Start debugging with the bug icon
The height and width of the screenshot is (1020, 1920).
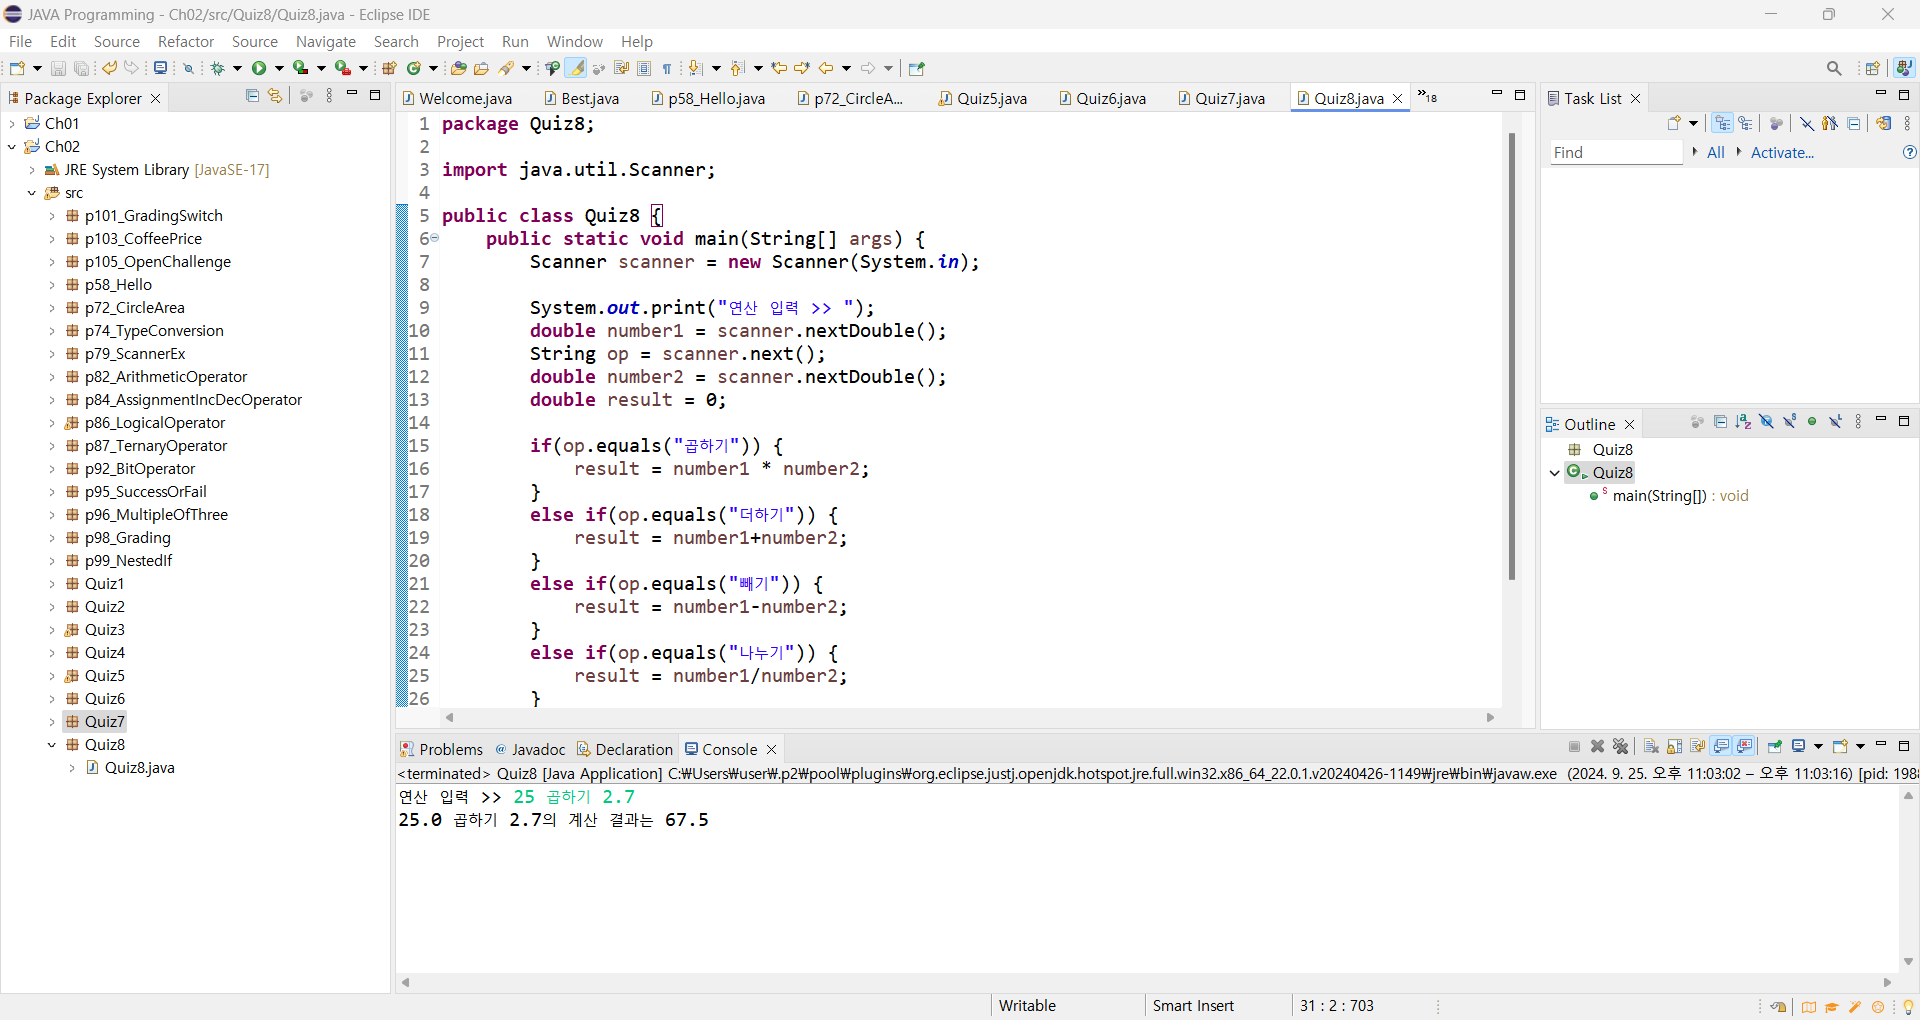click(x=217, y=68)
